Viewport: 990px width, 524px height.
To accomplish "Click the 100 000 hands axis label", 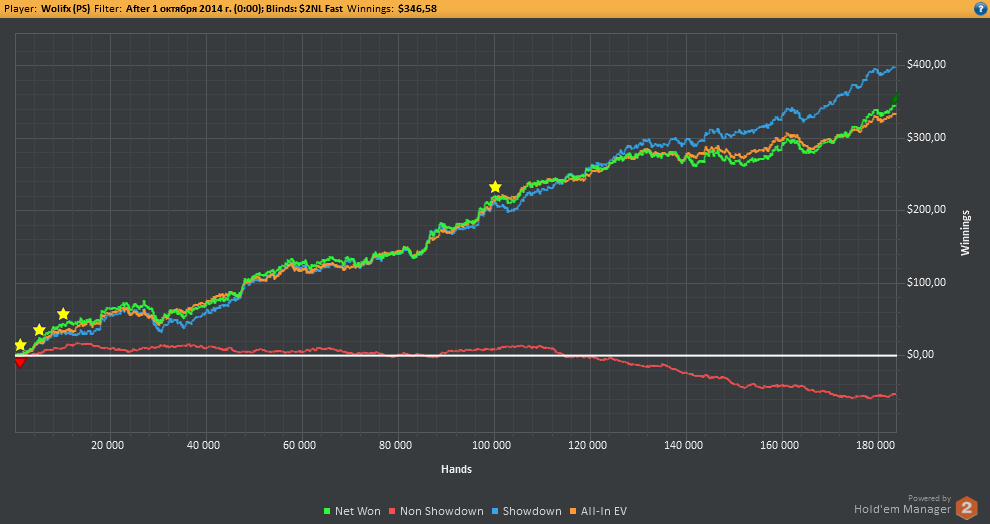I will [492, 445].
